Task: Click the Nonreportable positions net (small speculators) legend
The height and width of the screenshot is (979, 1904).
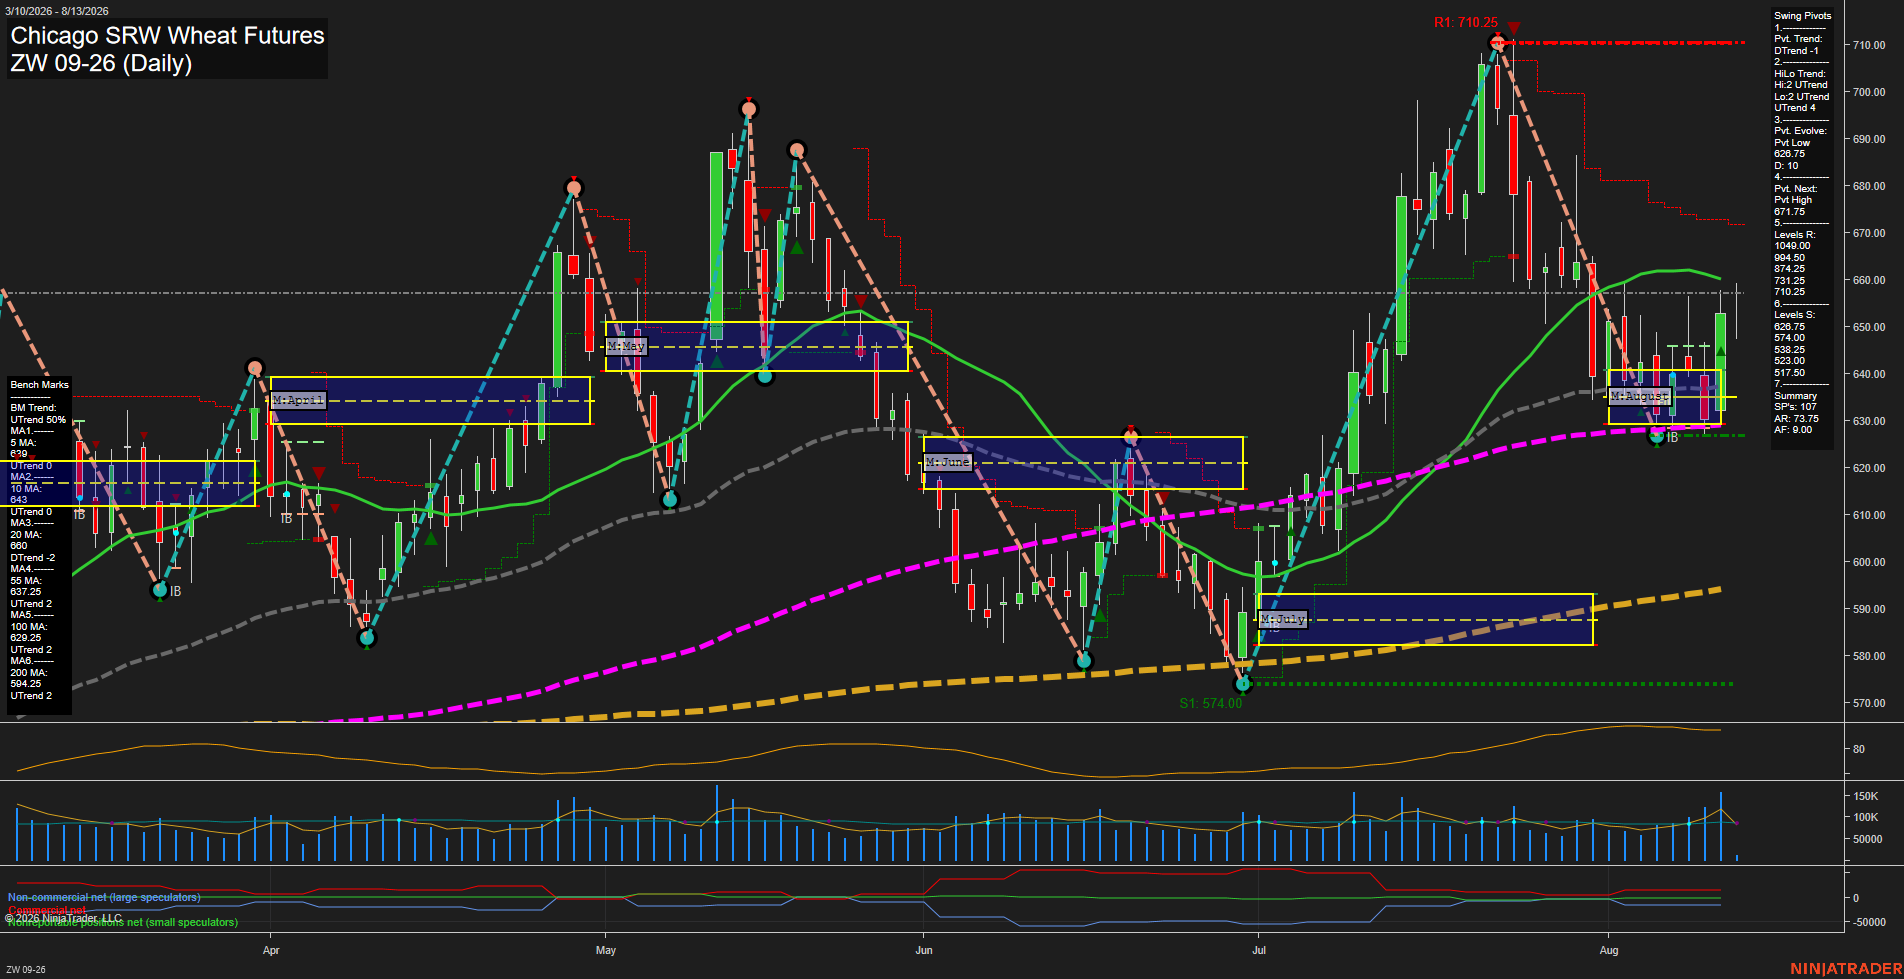Action: click(122, 922)
